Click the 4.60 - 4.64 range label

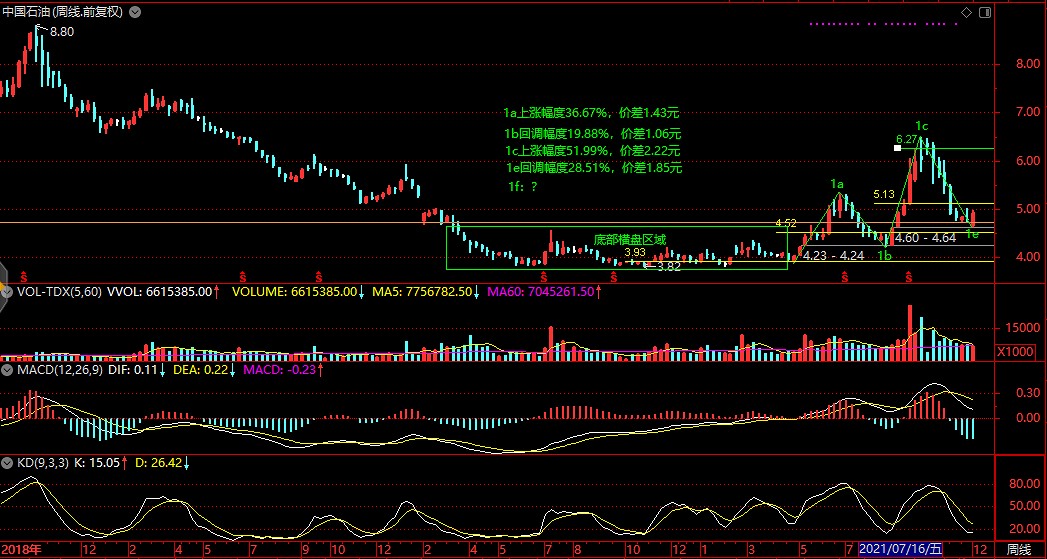coord(925,238)
